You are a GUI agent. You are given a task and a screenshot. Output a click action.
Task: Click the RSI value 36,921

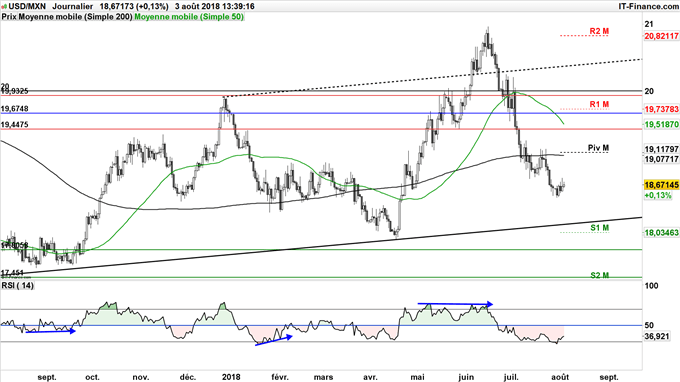point(657,336)
